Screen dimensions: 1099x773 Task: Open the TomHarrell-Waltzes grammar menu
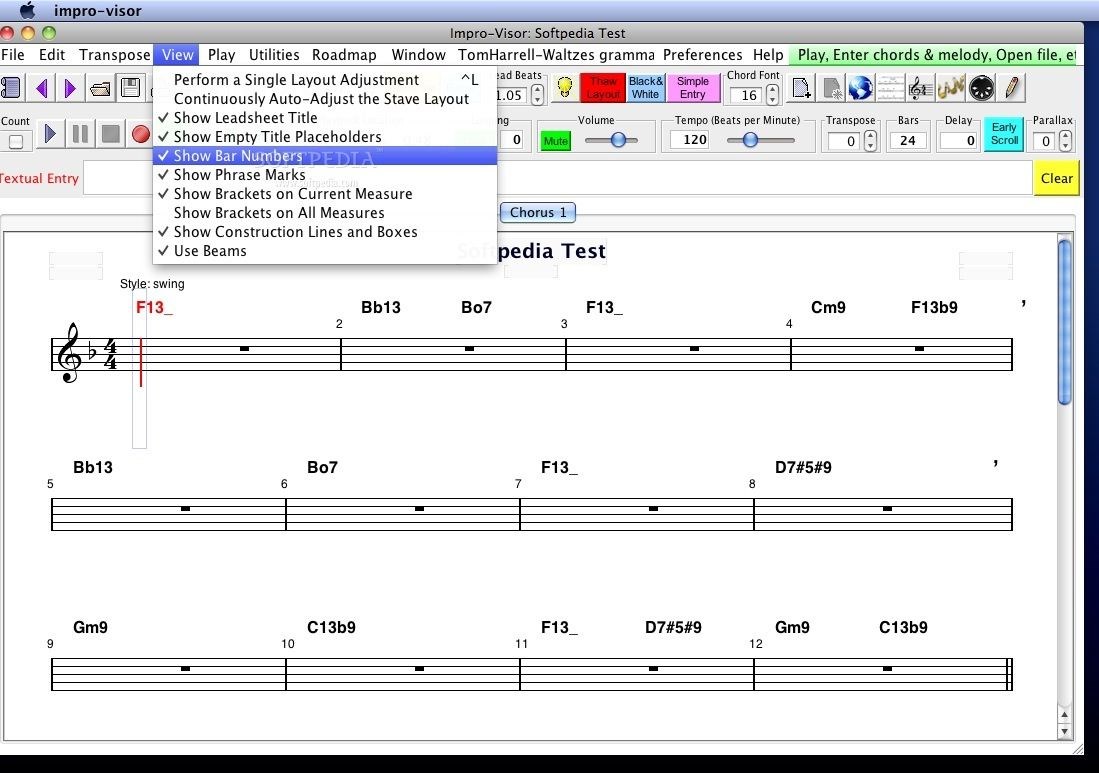point(557,55)
